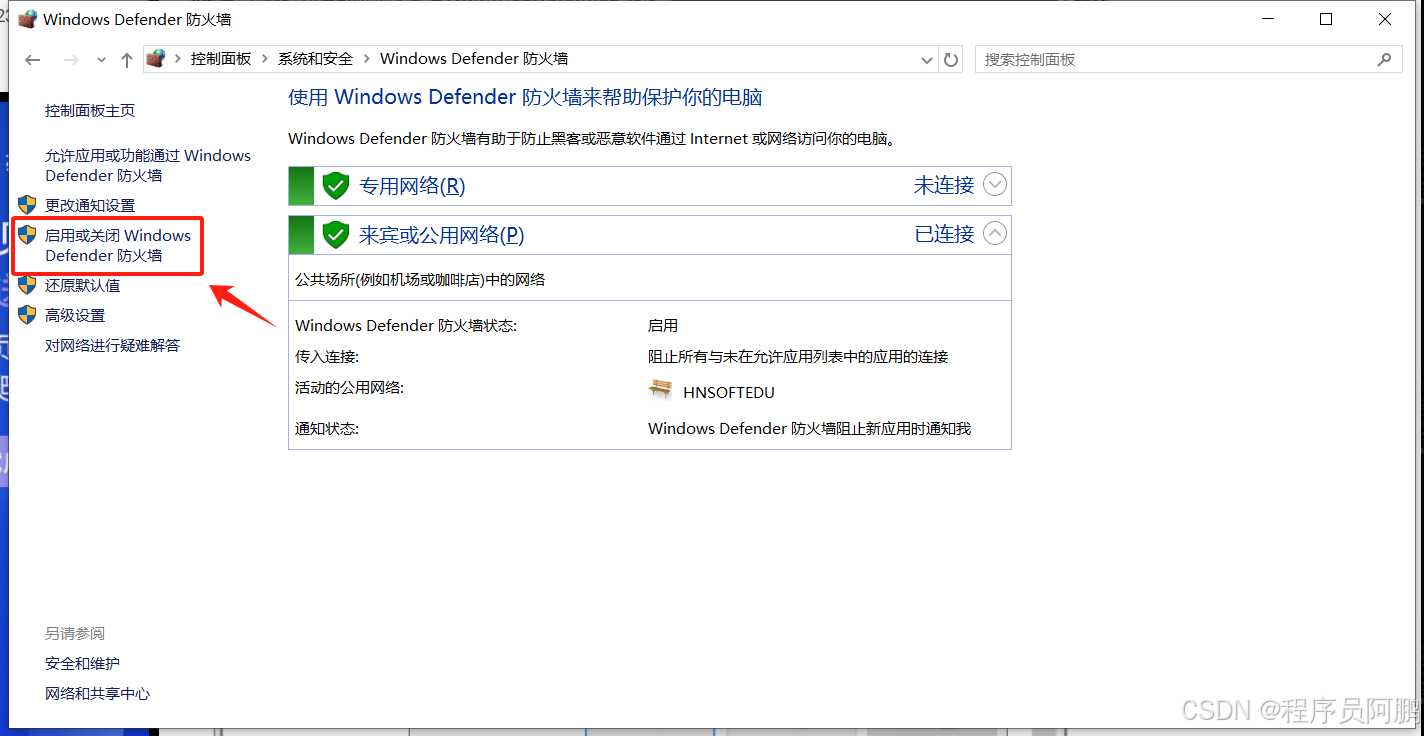This screenshot has height=736, width=1424.
Task: Click the shield icon beside 更改通知设置
Action: pyautogui.click(x=27, y=205)
